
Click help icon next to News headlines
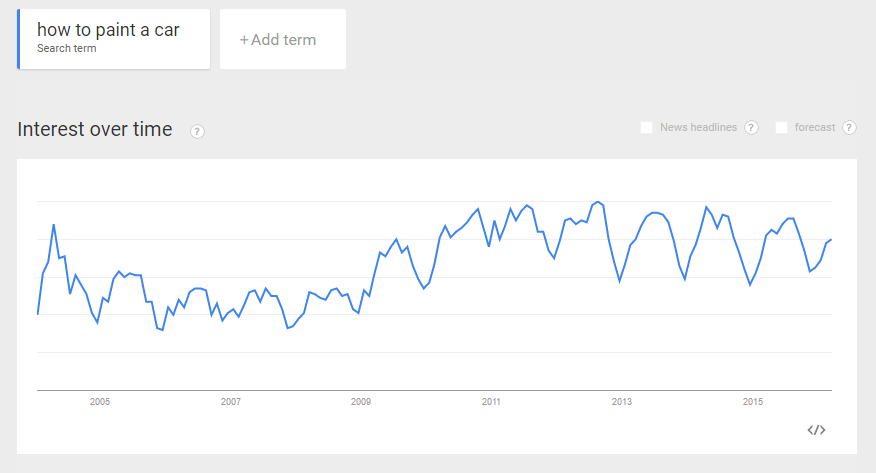(x=751, y=127)
